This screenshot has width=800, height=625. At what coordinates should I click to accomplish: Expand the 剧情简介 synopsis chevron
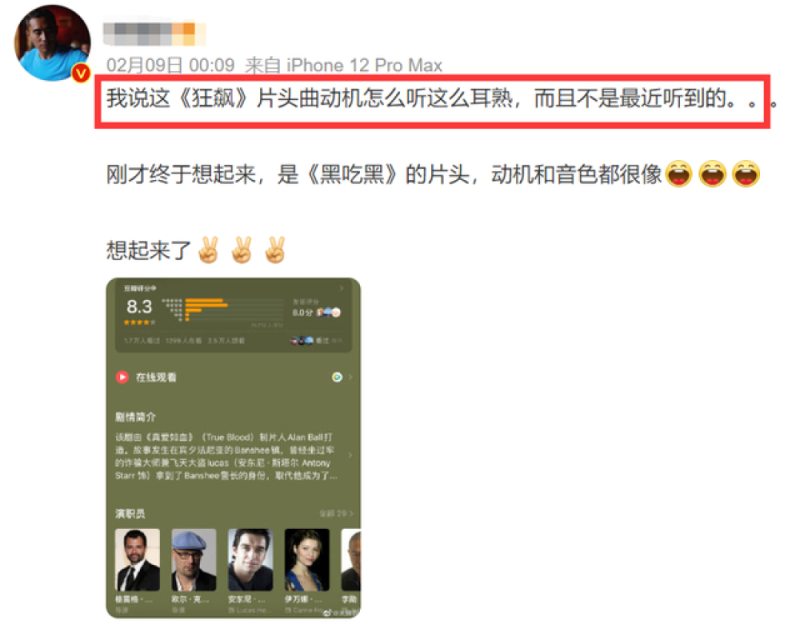pyautogui.click(x=350, y=455)
